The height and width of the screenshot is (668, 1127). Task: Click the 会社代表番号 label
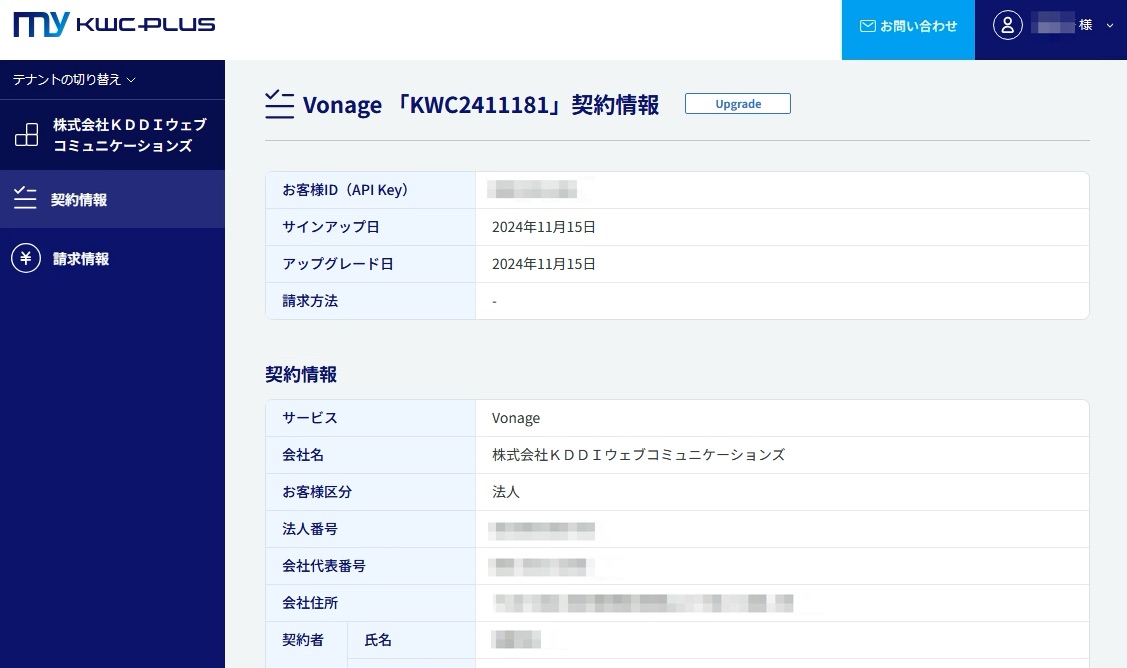click(323, 567)
